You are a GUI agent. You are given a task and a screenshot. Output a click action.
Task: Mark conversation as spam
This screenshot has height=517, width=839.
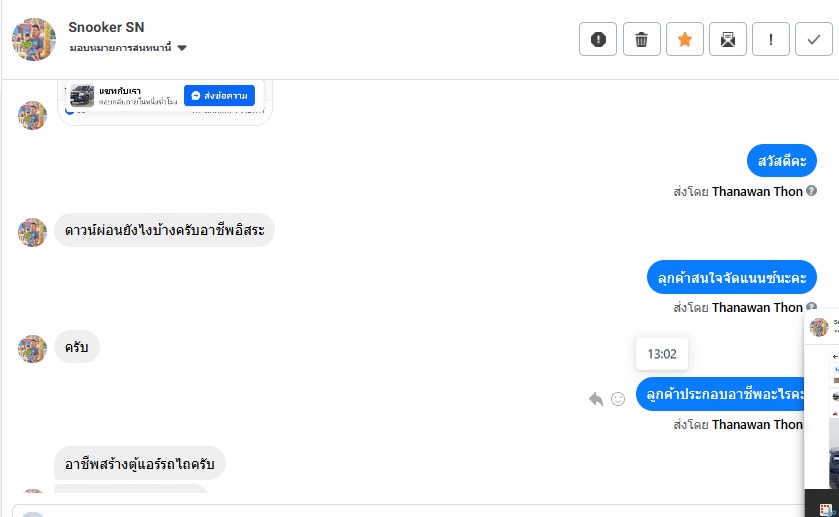coord(598,39)
